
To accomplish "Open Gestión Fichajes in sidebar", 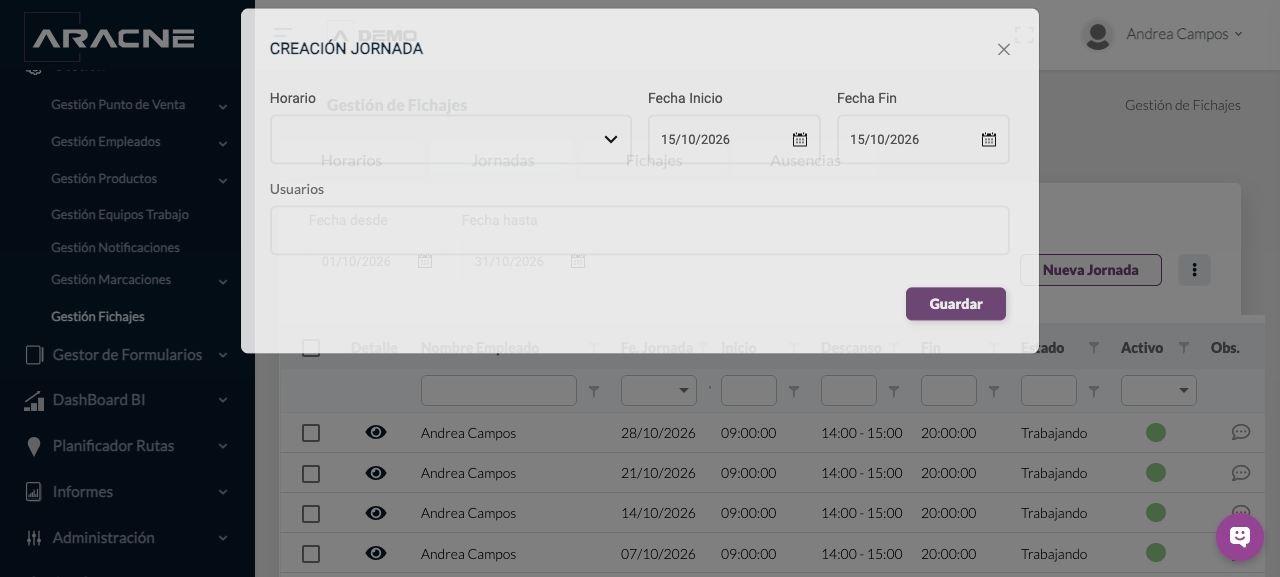I will (x=98, y=317).
